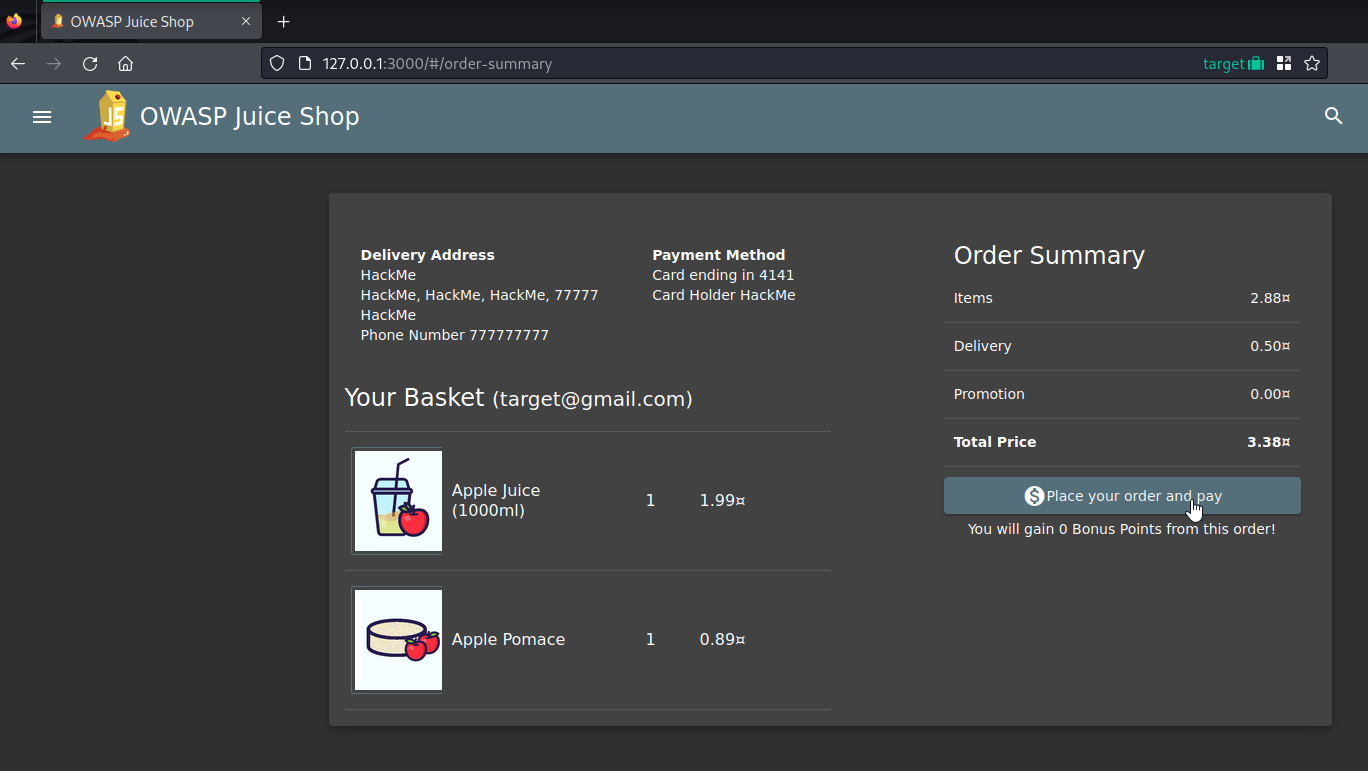Click the Apple Pomace product thumbnail
1368x771 pixels.
point(398,640)
